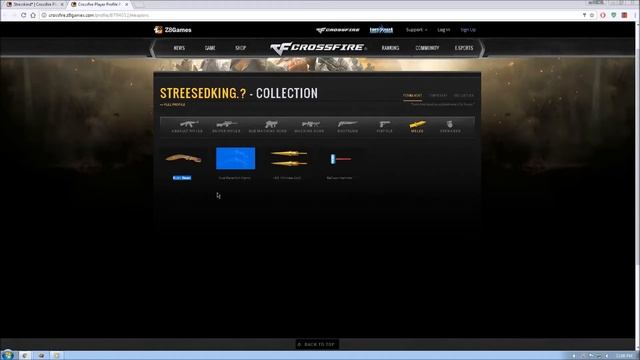This screenshot has width=640, height=360.
Task: Bookmark the page with star icon
Action: coord(592,15)
